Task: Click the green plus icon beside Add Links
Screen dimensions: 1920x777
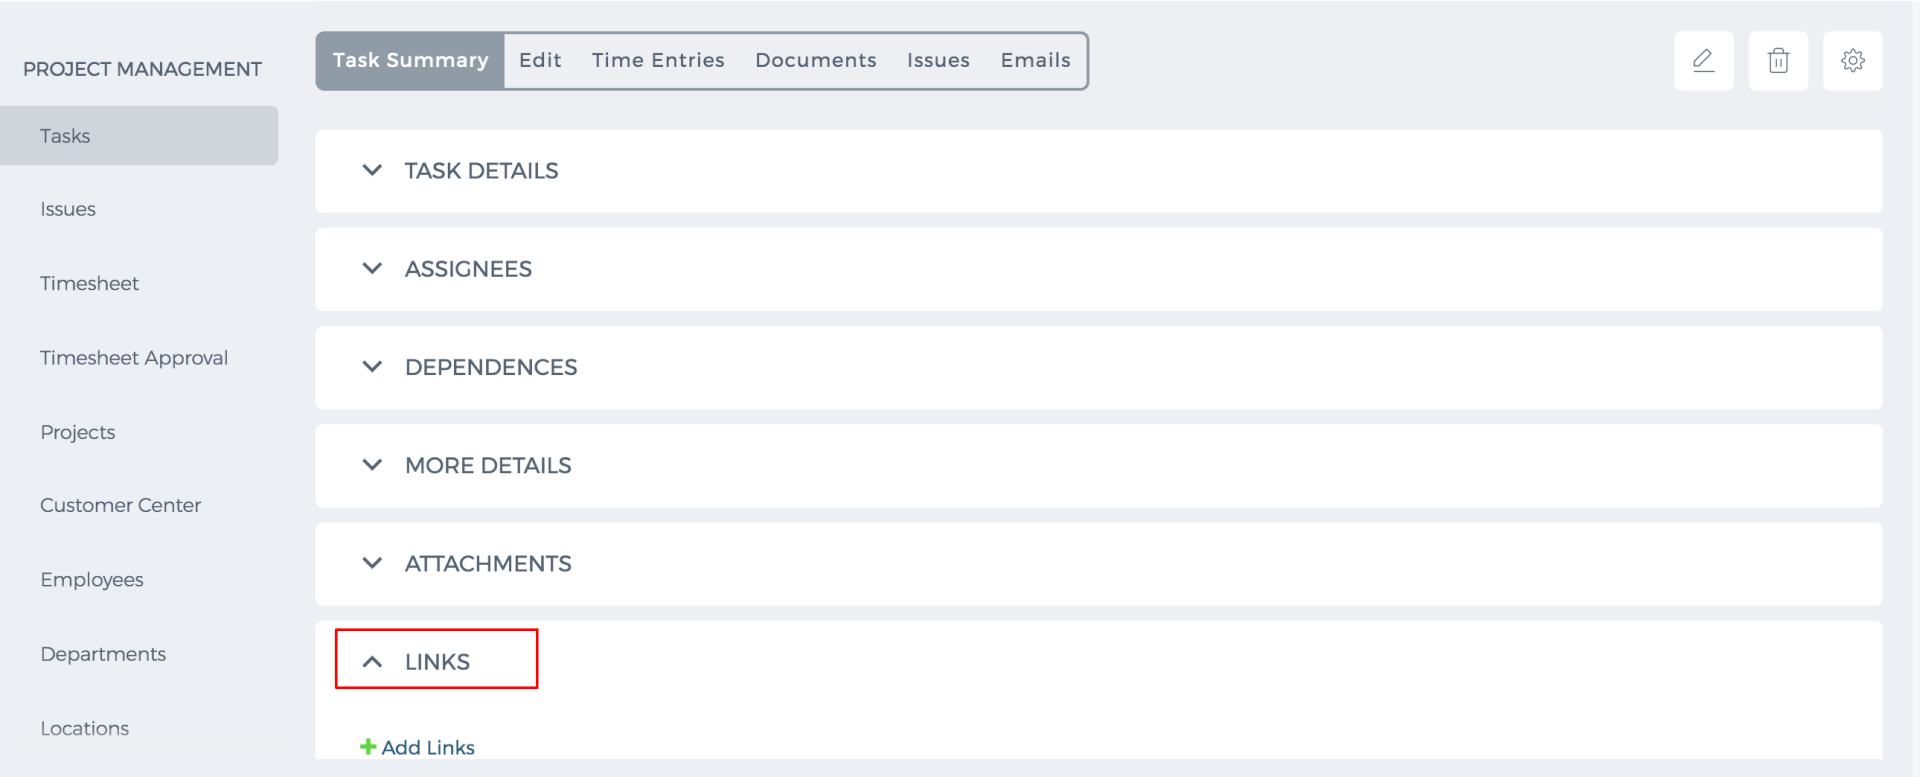Action: [x=368, y=747]
